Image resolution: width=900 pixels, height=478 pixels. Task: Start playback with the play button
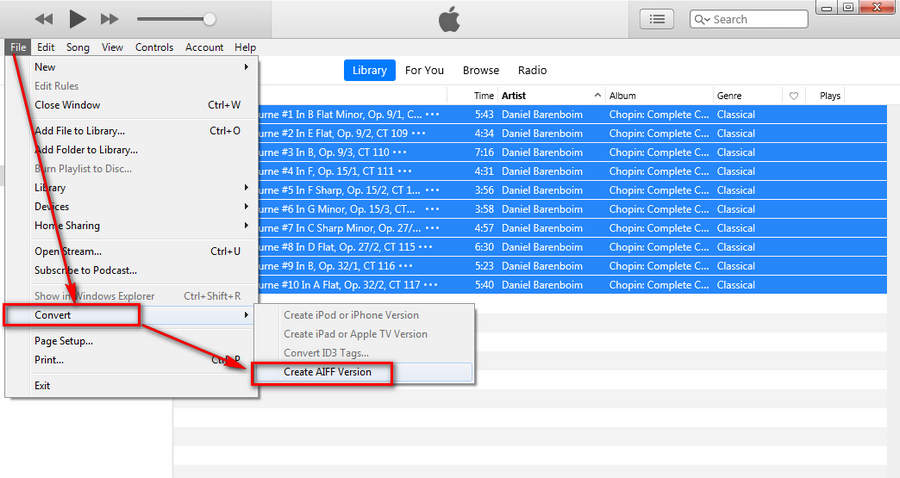coord(77,19)
